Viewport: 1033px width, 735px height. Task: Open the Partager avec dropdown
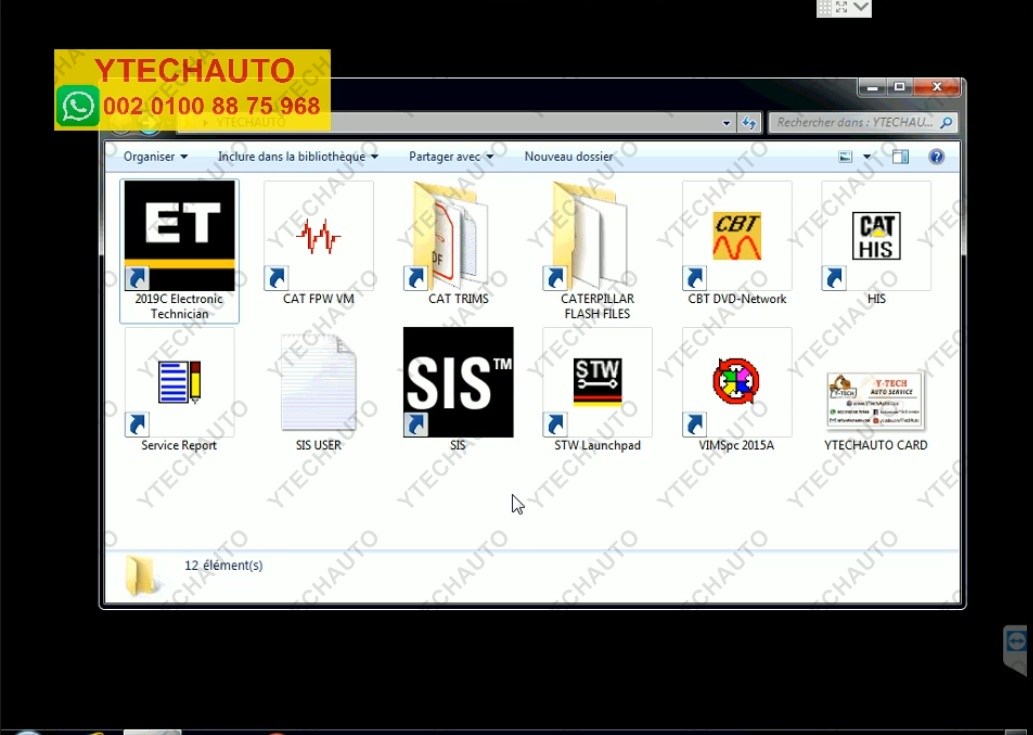tap(448, 156)
